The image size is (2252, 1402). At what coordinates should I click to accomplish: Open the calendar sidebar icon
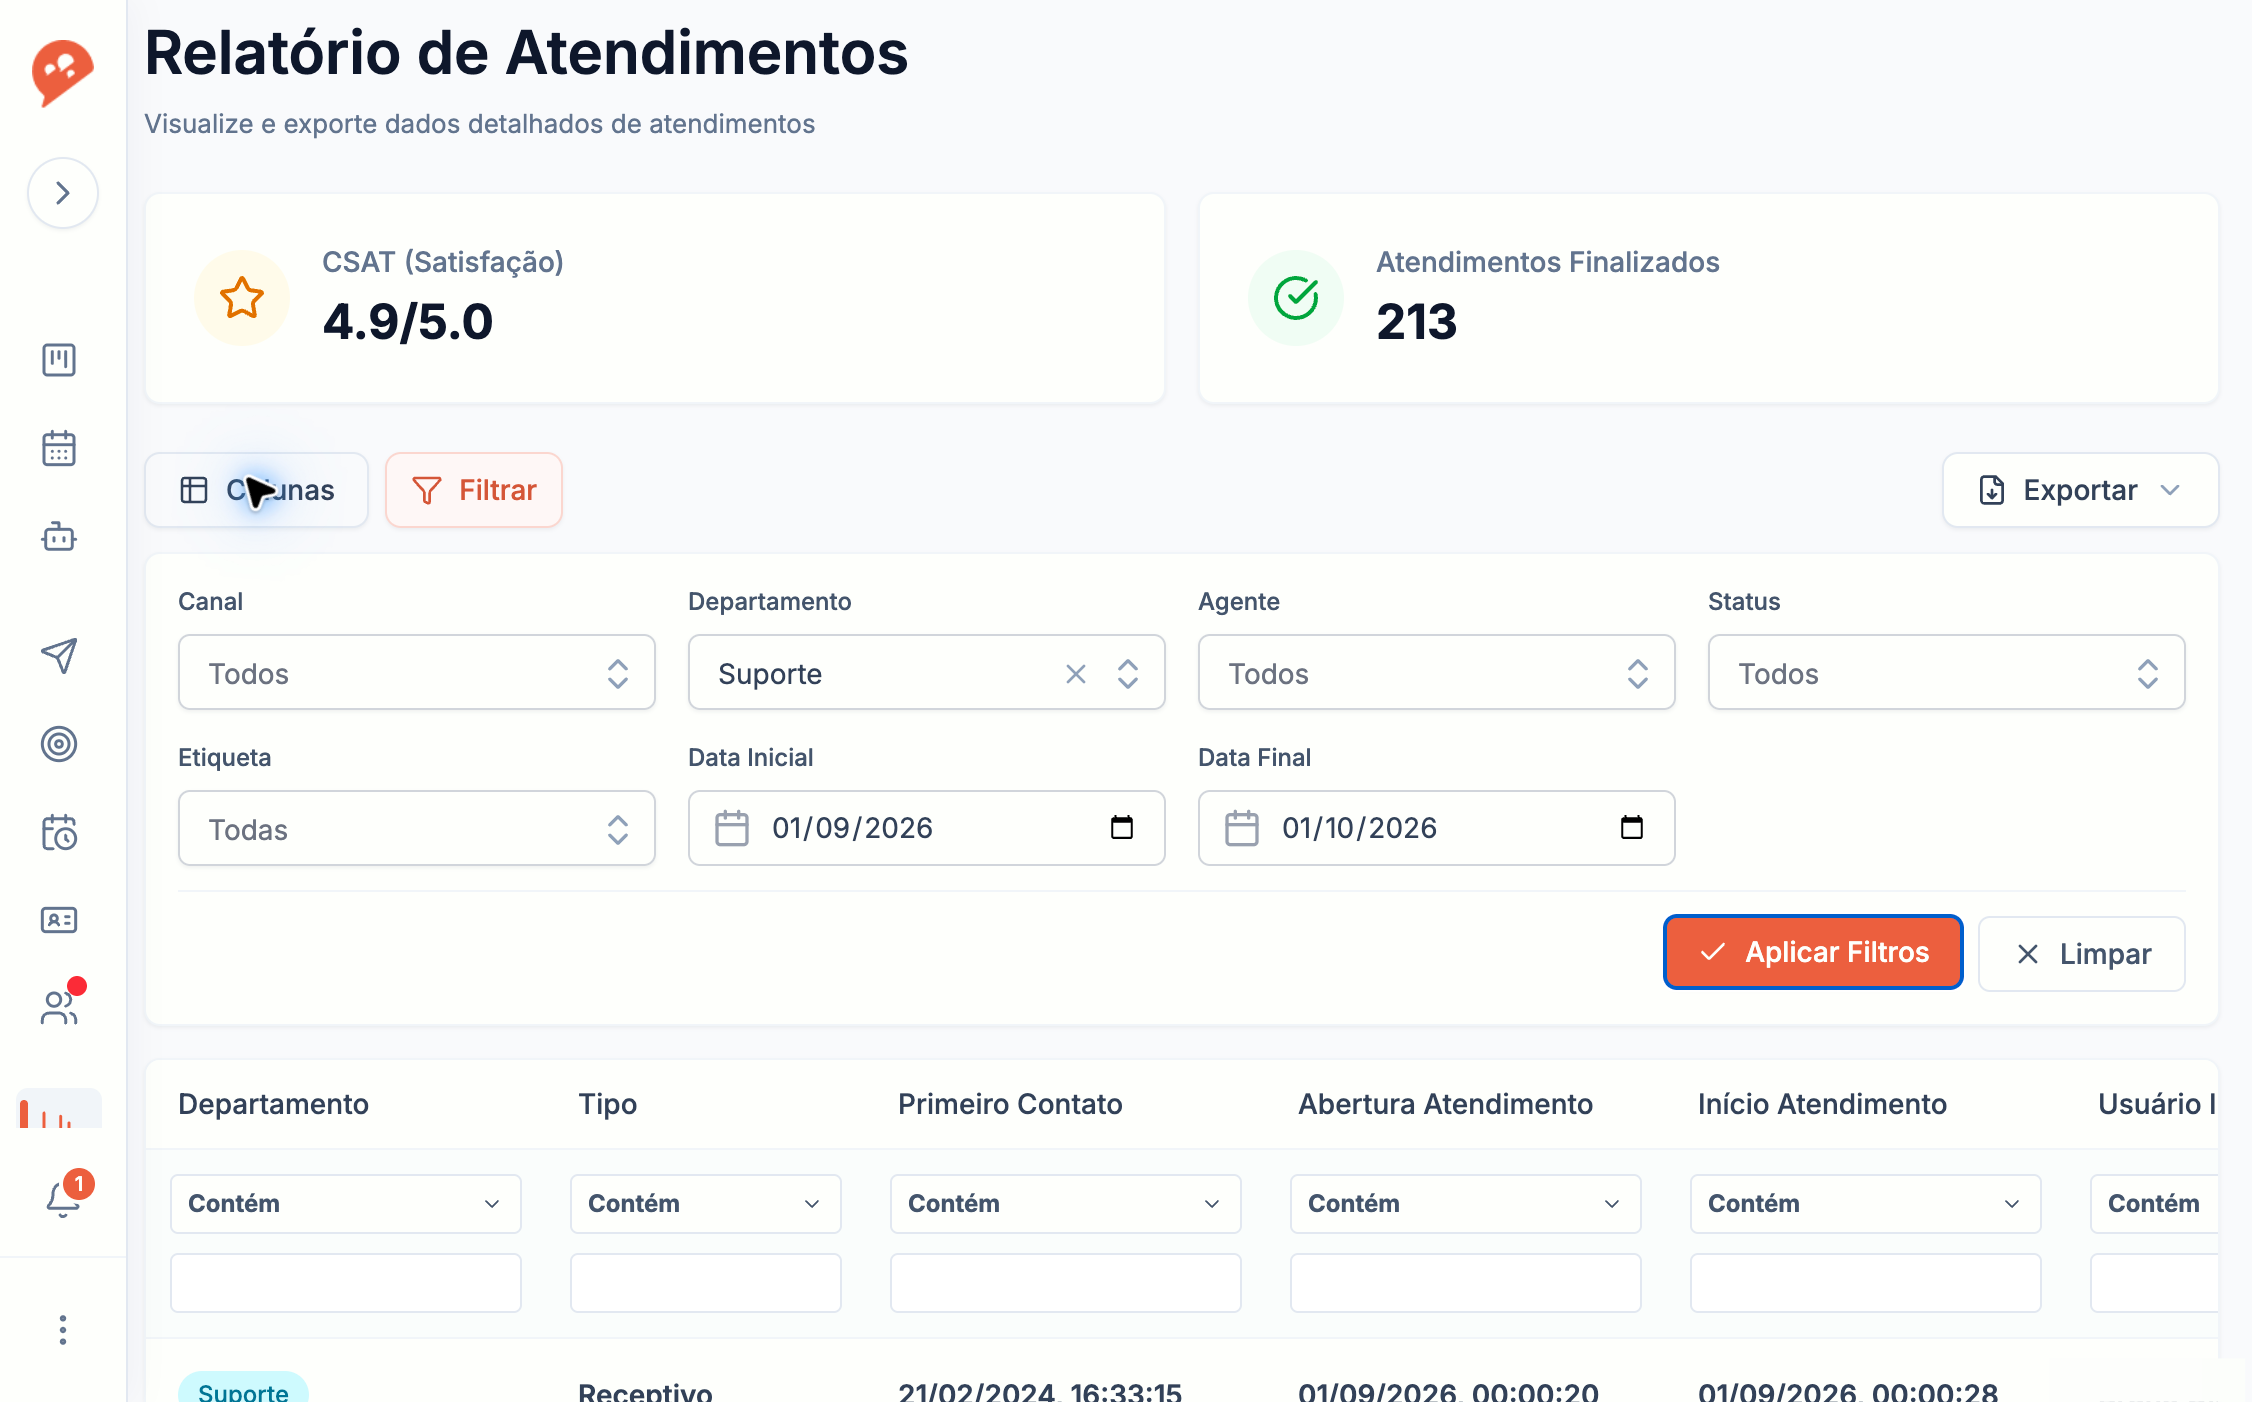pos(59,448)
